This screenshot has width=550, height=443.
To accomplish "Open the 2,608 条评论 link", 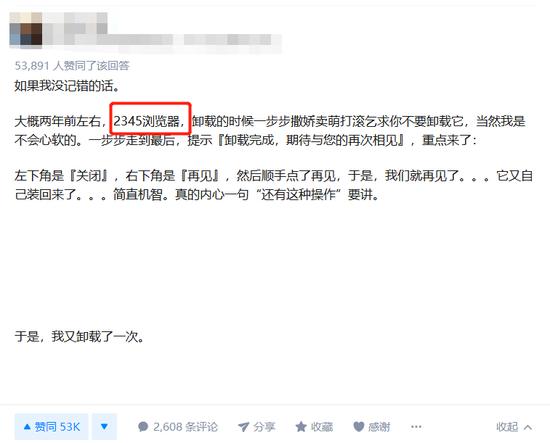I will (x=185, y=427).
